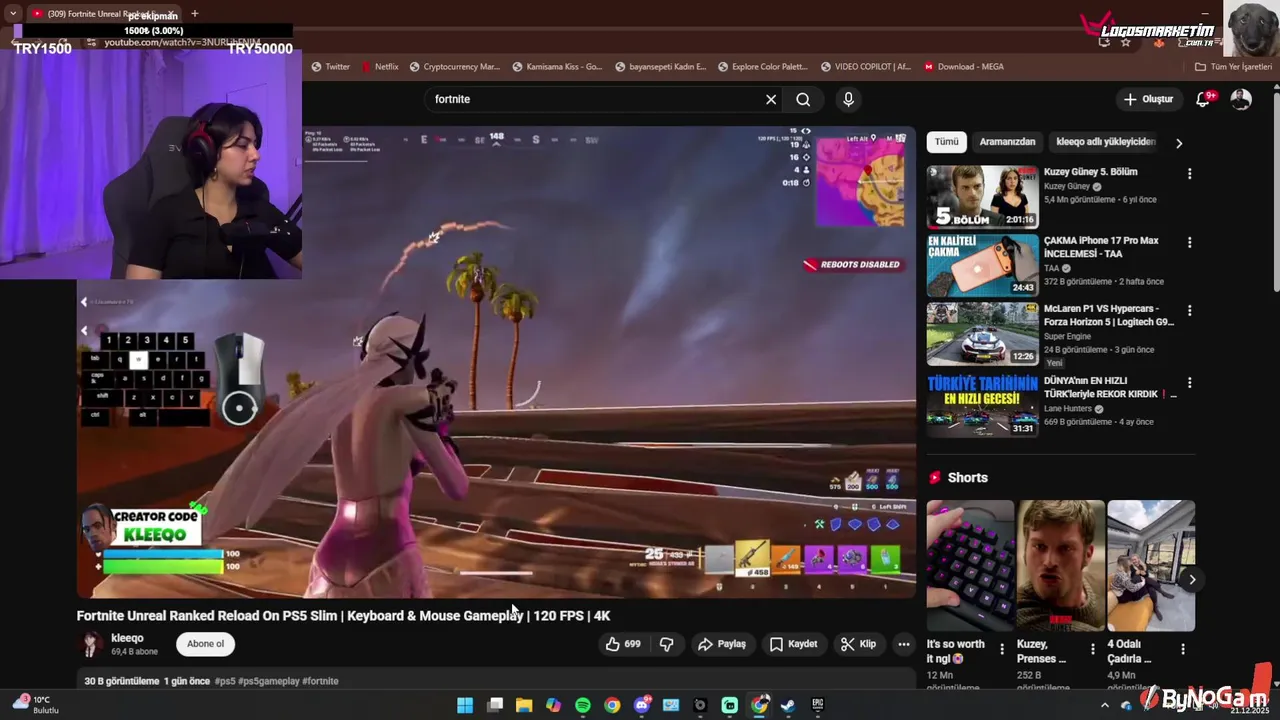1280x720 pixels.
Task: Create a clip with Klip button
Action: [858, 644]
